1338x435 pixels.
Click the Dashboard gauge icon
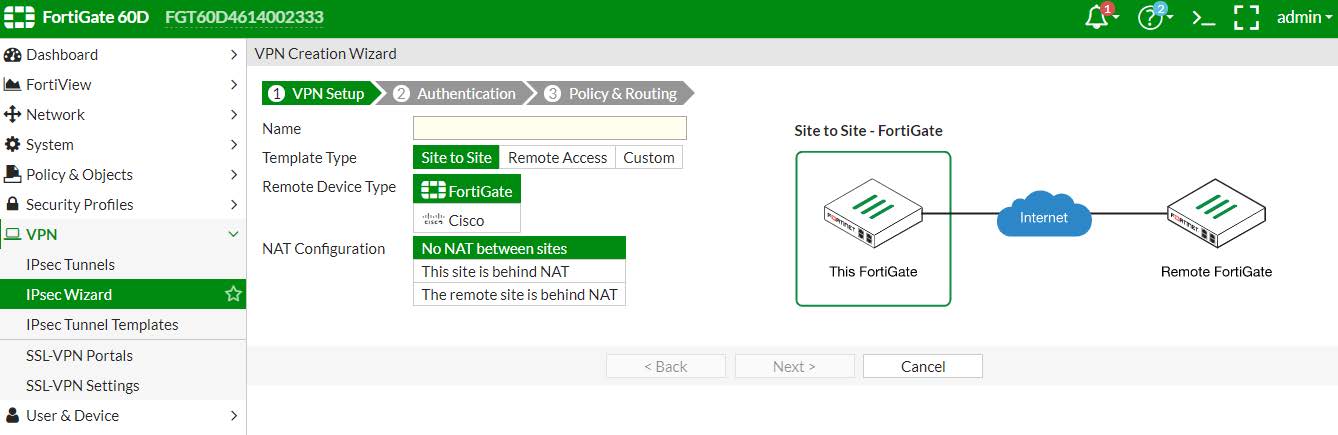tap(13, 54)
